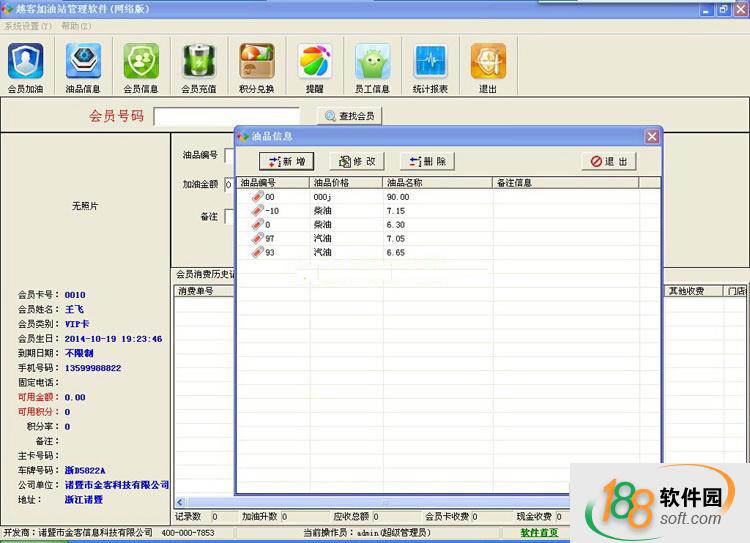Select the 汽油 cell in the 97 row

pyautogui.click(x=323, y=238)
